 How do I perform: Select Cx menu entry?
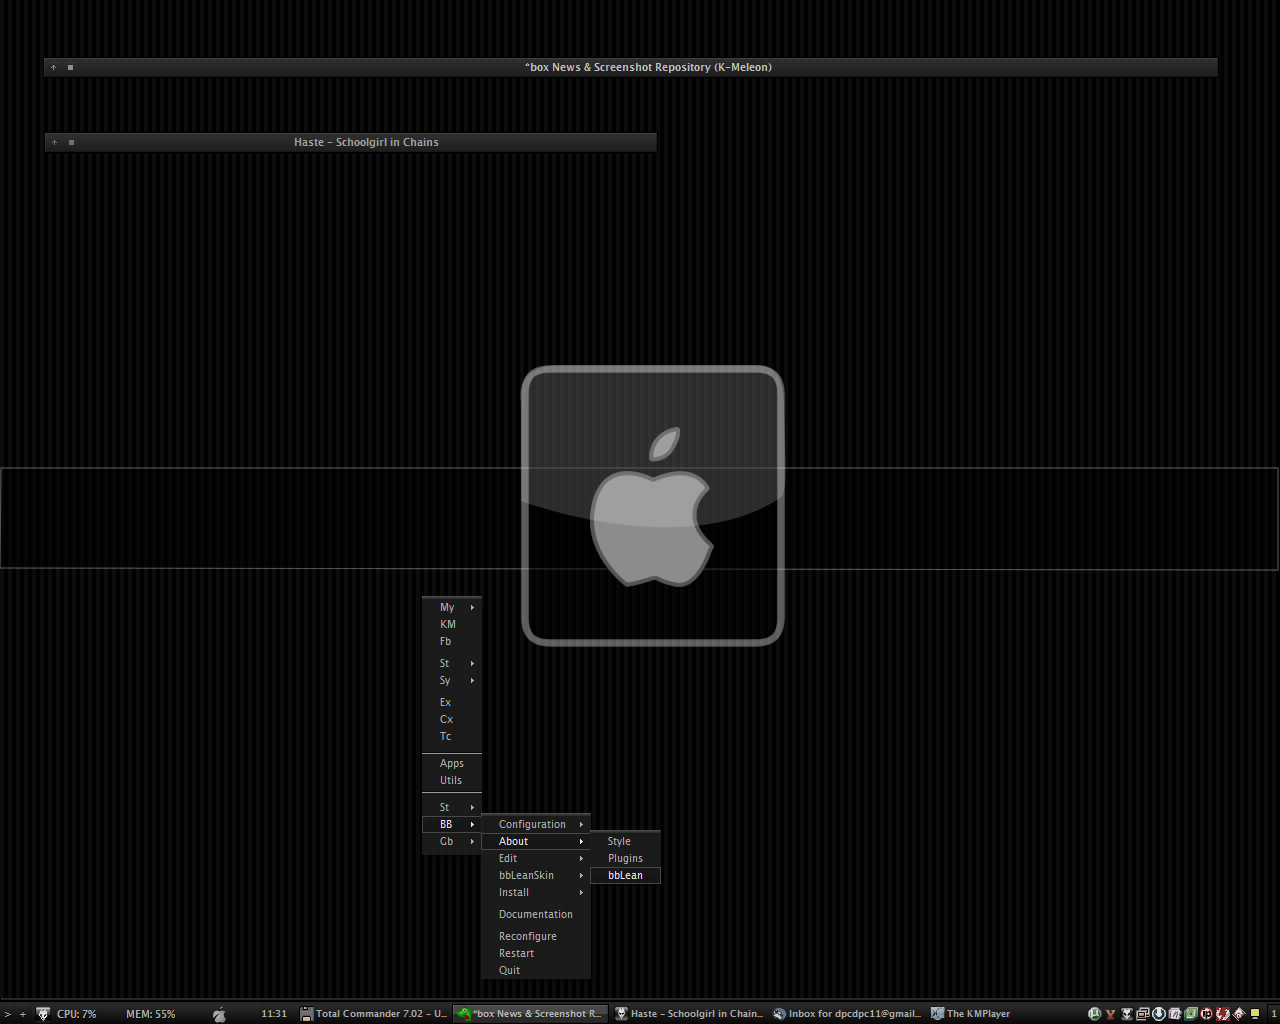click(x=452, y=719)
